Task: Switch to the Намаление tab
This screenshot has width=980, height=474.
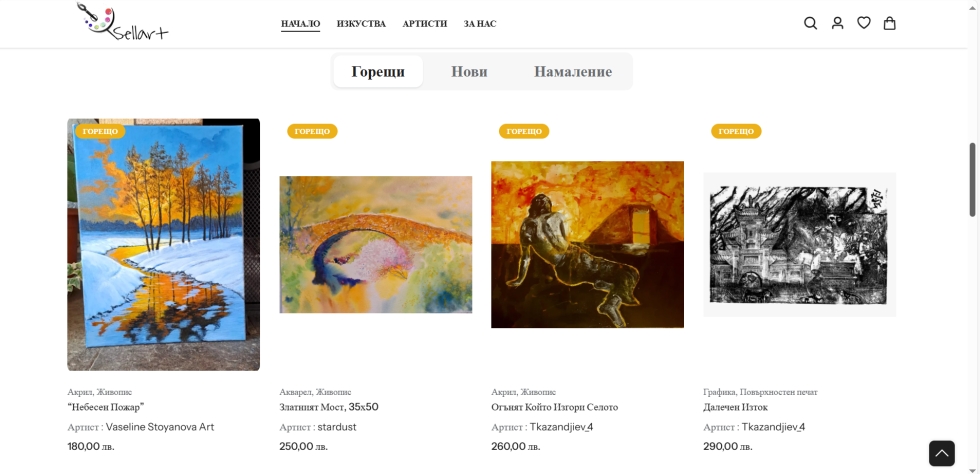Action: [x=572, y=71]
